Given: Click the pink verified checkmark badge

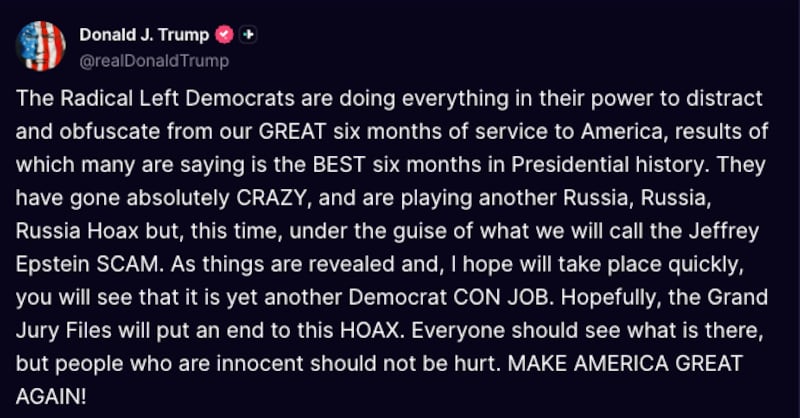Looking at the screenshot, I should point(225,34).
